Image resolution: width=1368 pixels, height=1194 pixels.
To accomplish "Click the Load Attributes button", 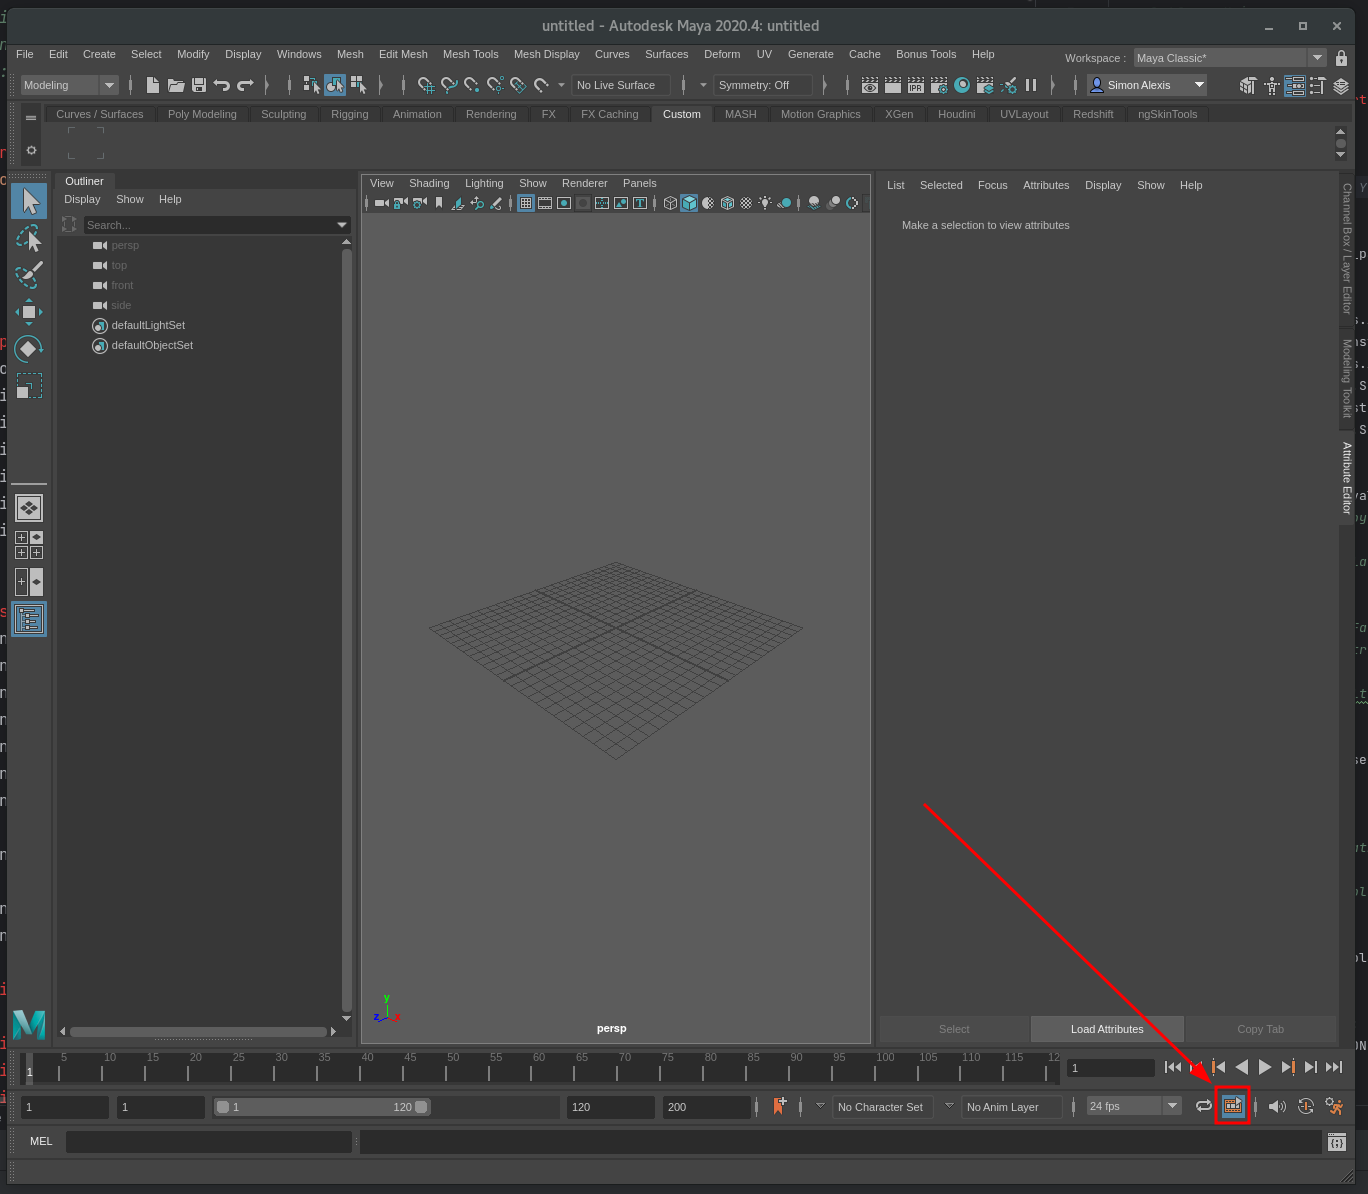I will [x=1107, y=1029].
